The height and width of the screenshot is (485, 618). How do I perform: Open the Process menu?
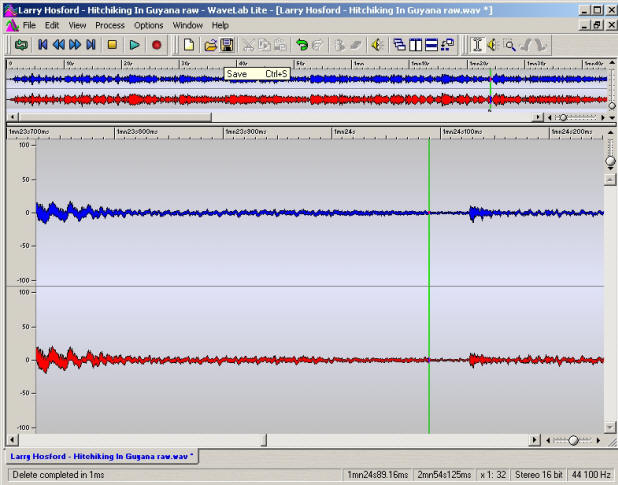(x=110, y=25)
